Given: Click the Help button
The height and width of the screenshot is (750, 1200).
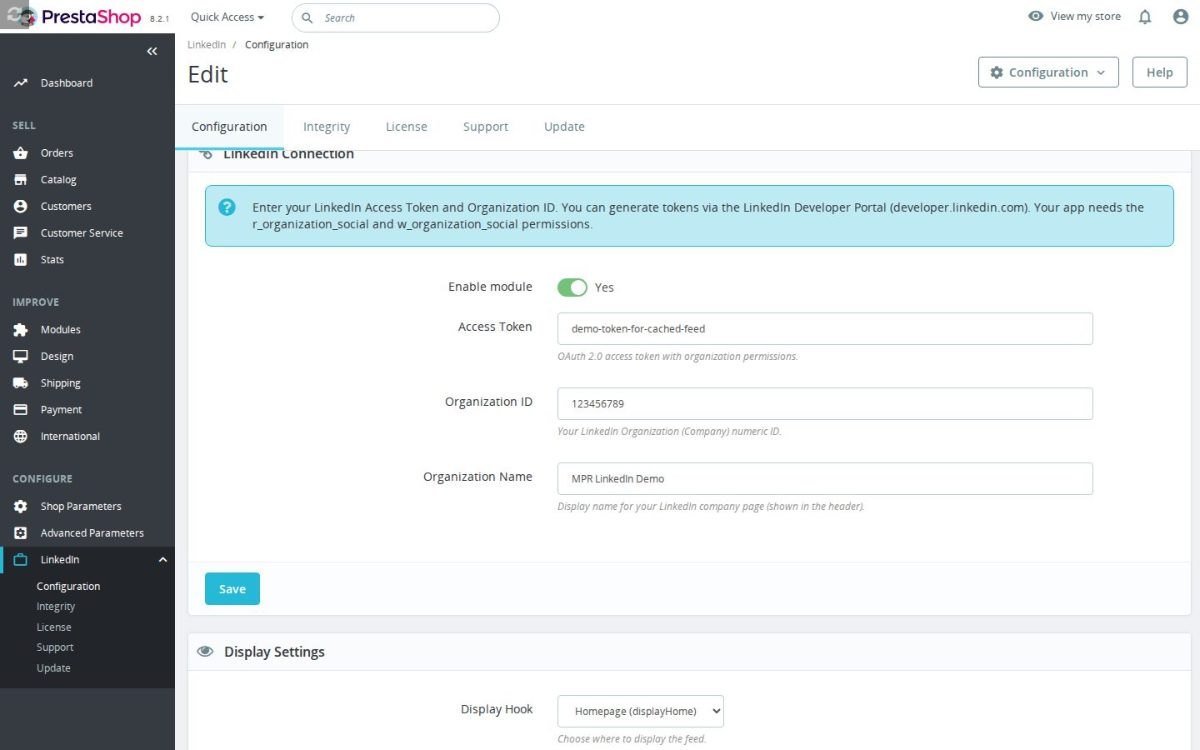Looking at the screenshot, I should pos(1159,72).
